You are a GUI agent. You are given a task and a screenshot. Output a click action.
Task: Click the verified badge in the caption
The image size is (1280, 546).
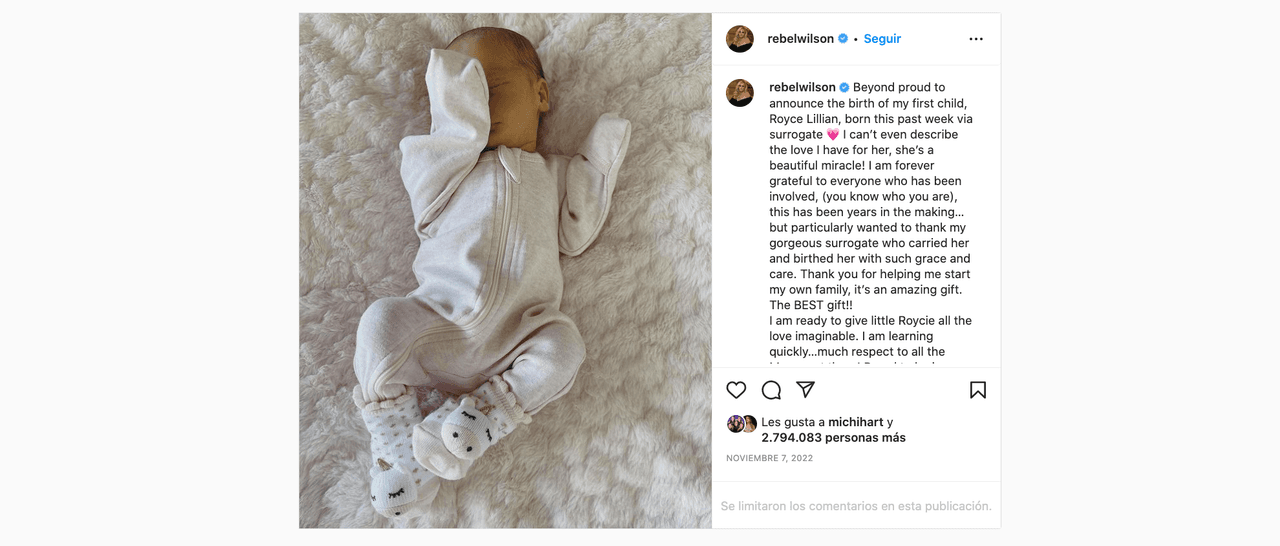pos(844,87)
